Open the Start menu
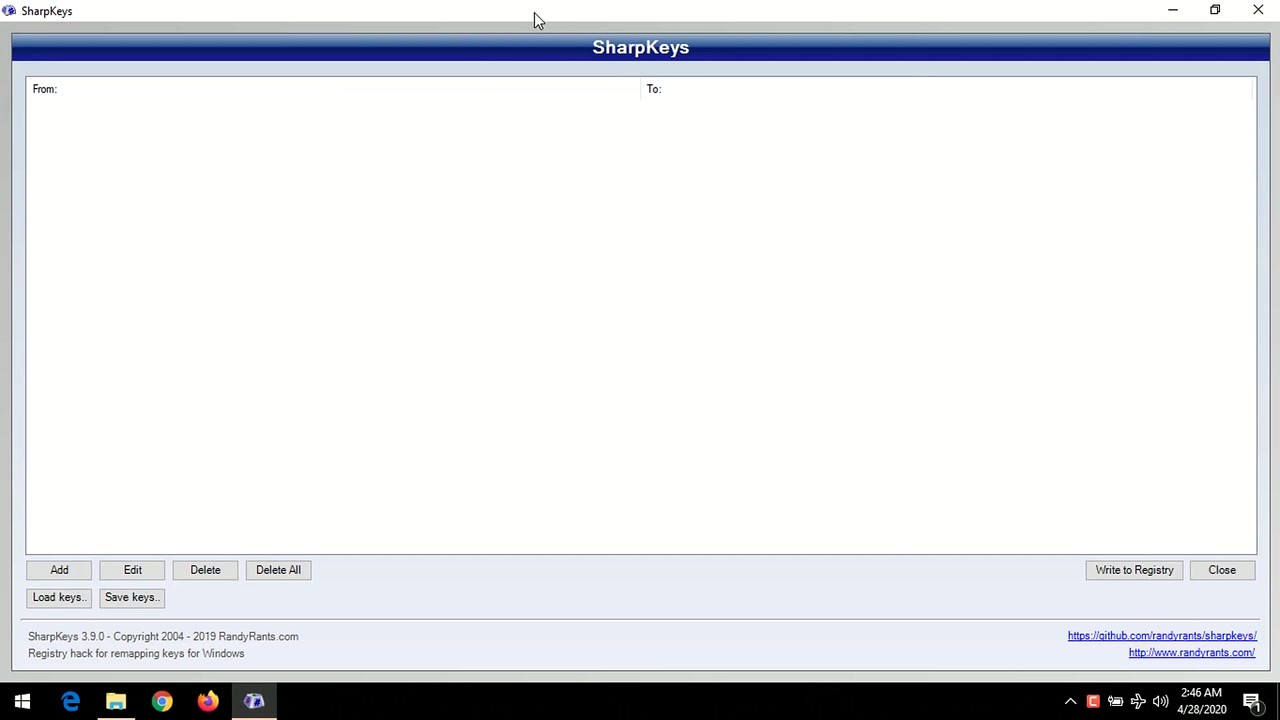The height and width of the screenshot is (720, 1280). [22, 700]
